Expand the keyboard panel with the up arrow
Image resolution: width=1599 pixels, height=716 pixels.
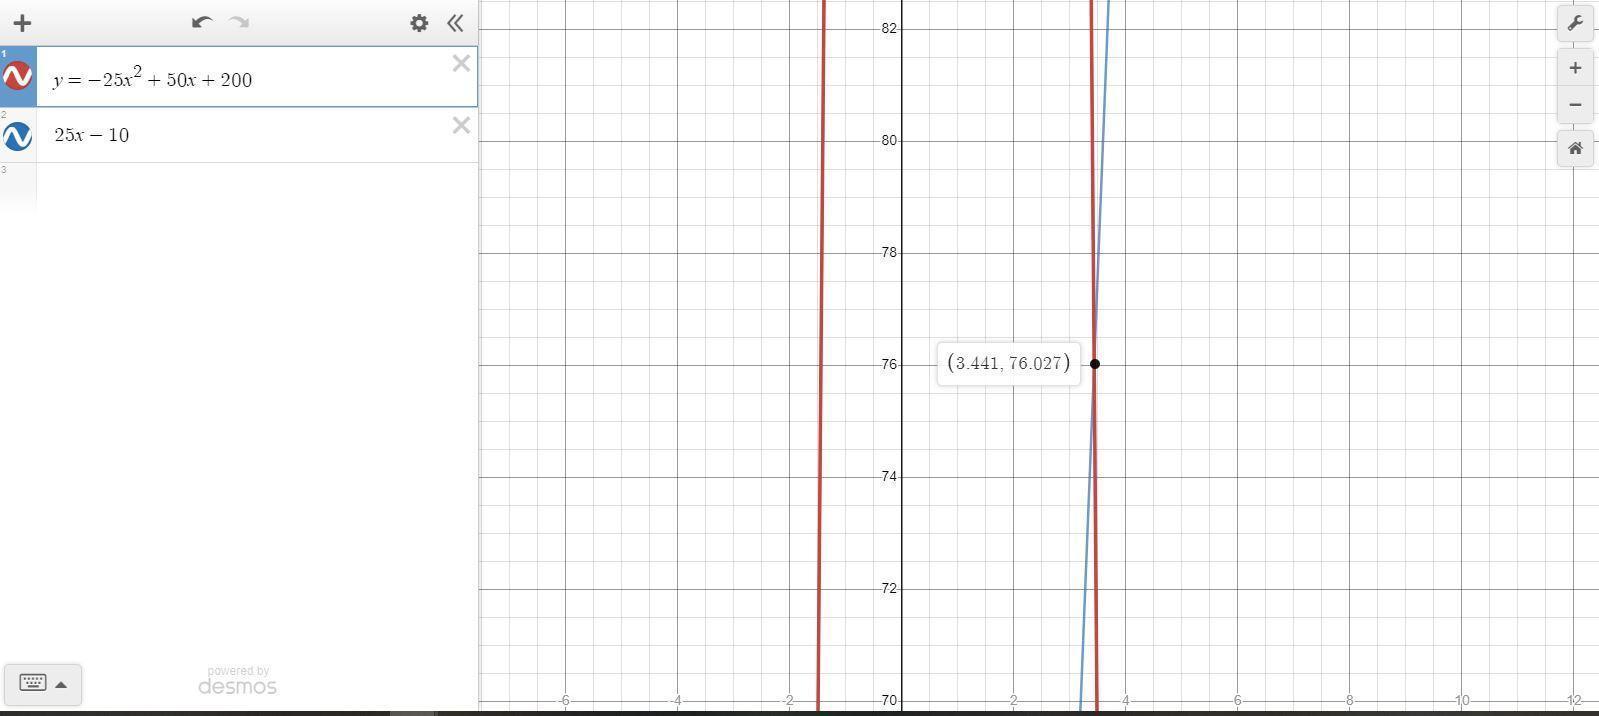[61, 684]
